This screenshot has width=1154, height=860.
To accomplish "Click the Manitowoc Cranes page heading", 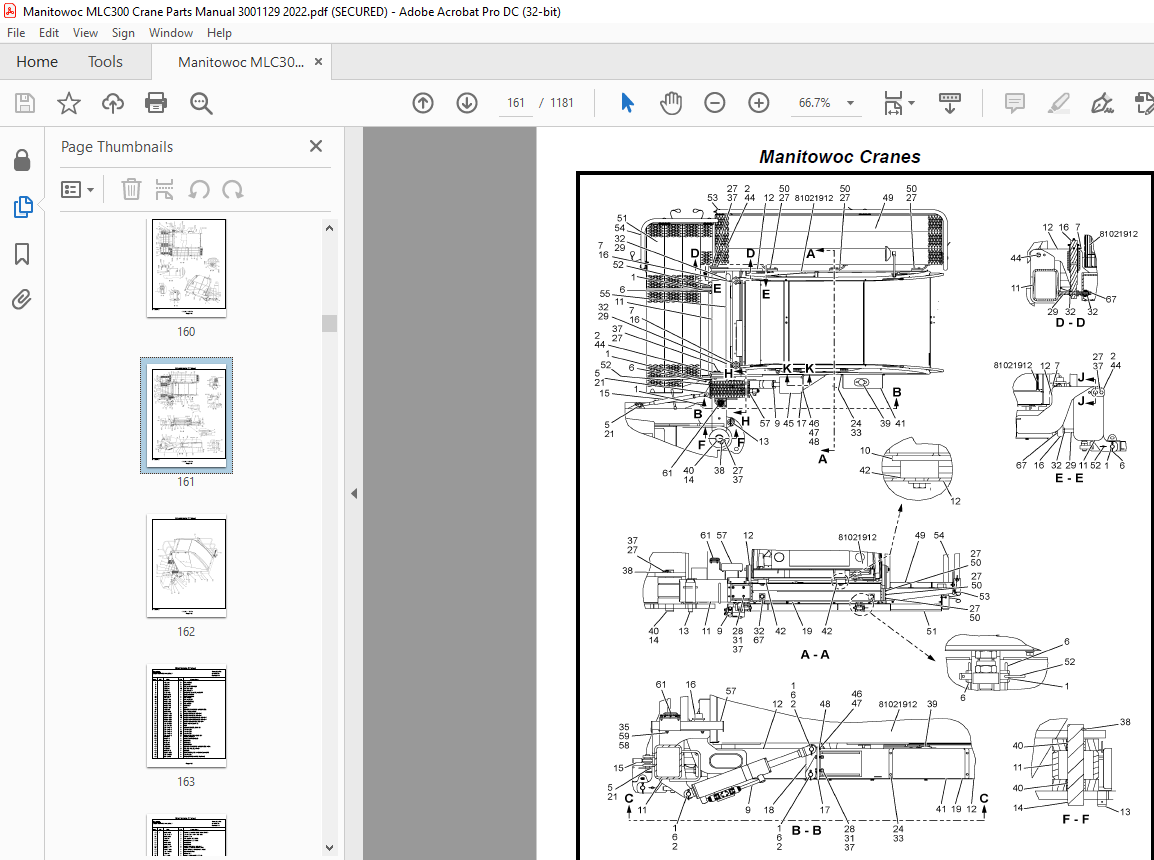I will tap(840, 157).
